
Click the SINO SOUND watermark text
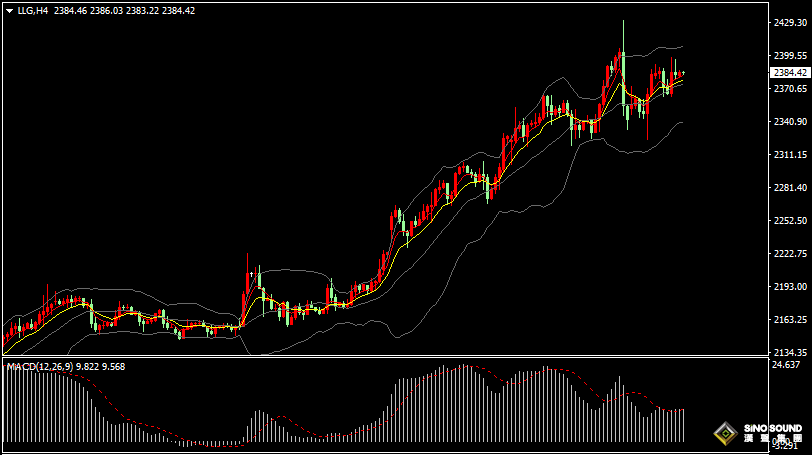click(x=770, y=430)
